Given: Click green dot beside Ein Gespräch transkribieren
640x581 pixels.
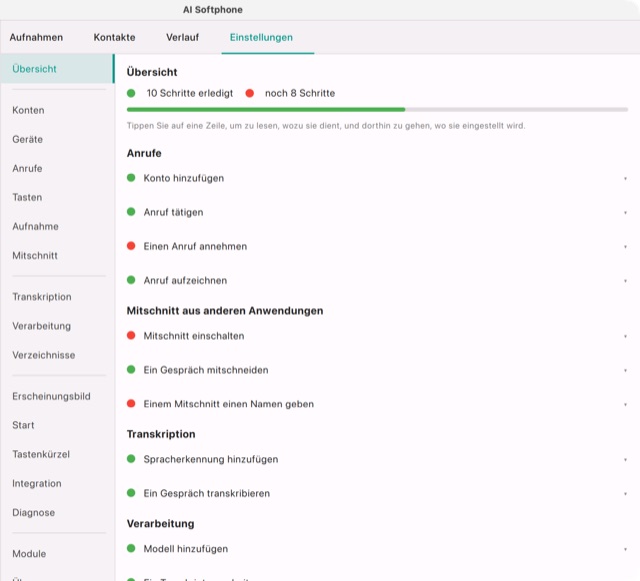Looking at the screenshot, I should coord(131,493).
